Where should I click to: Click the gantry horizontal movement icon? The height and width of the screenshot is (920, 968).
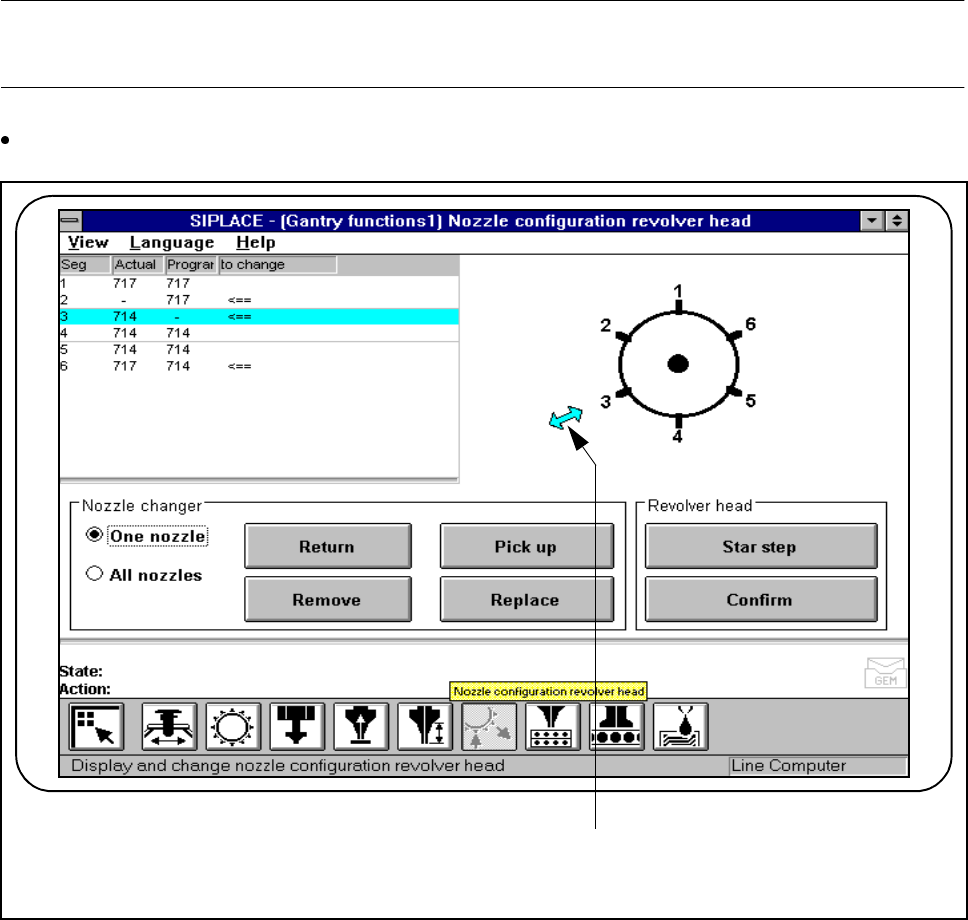168,727
